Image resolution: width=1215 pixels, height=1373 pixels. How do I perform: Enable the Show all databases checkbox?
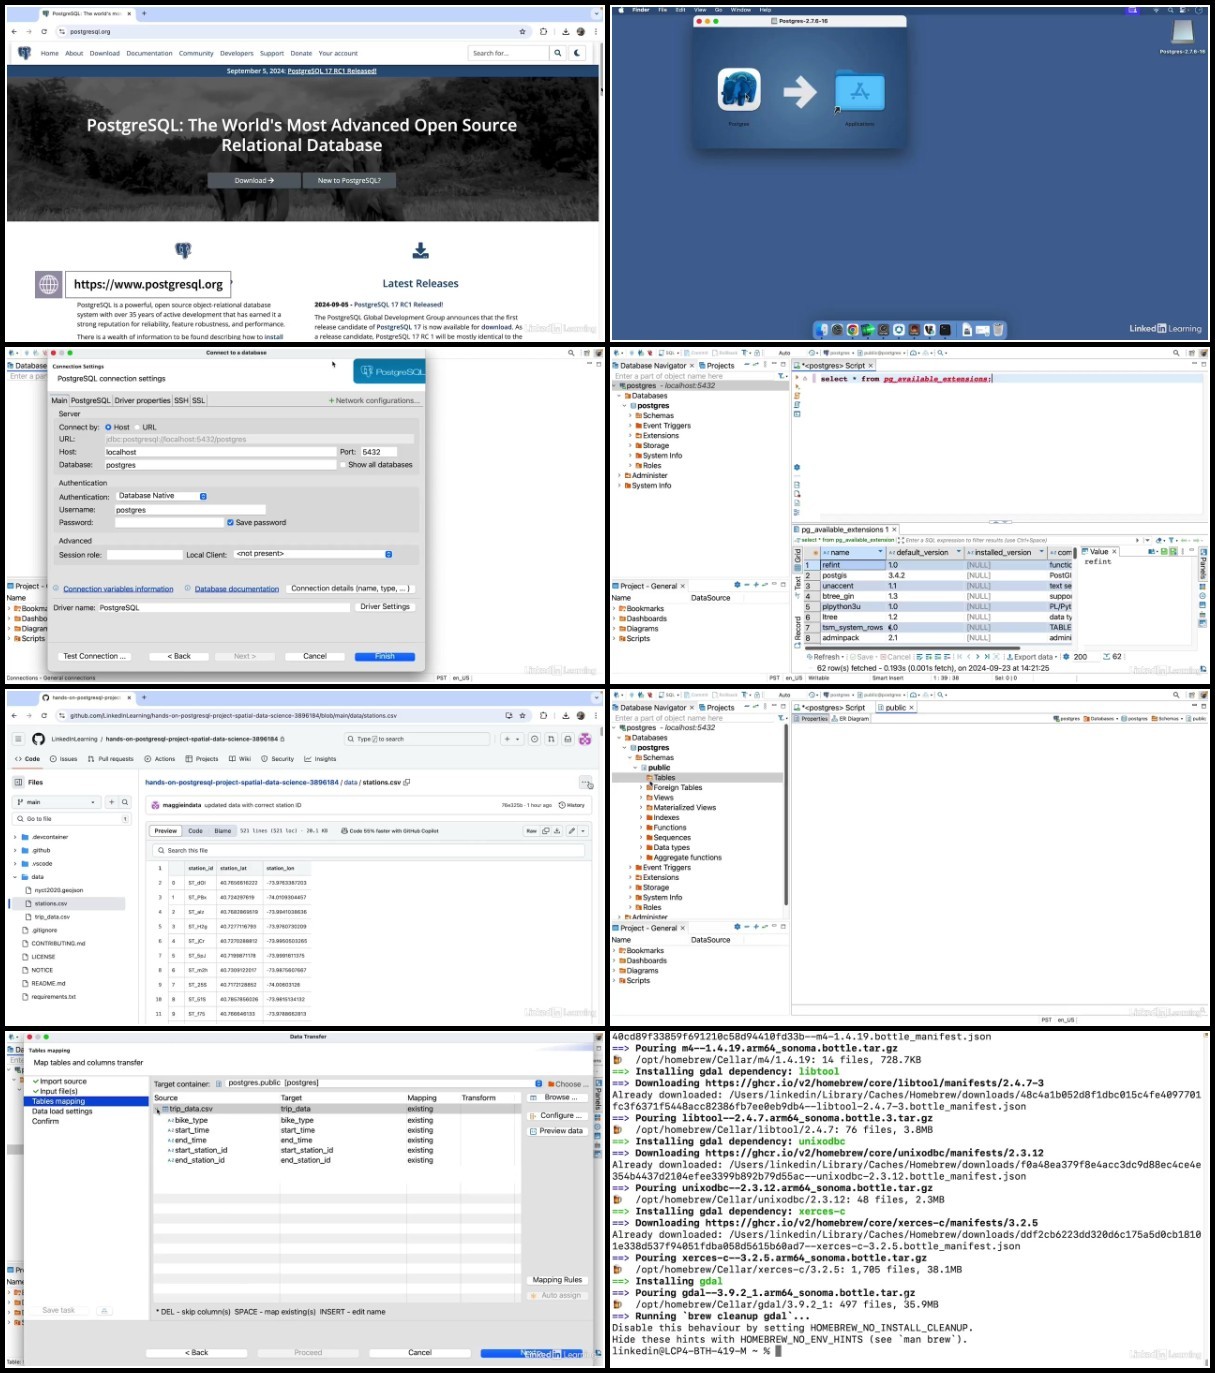[x=343, y=465]
